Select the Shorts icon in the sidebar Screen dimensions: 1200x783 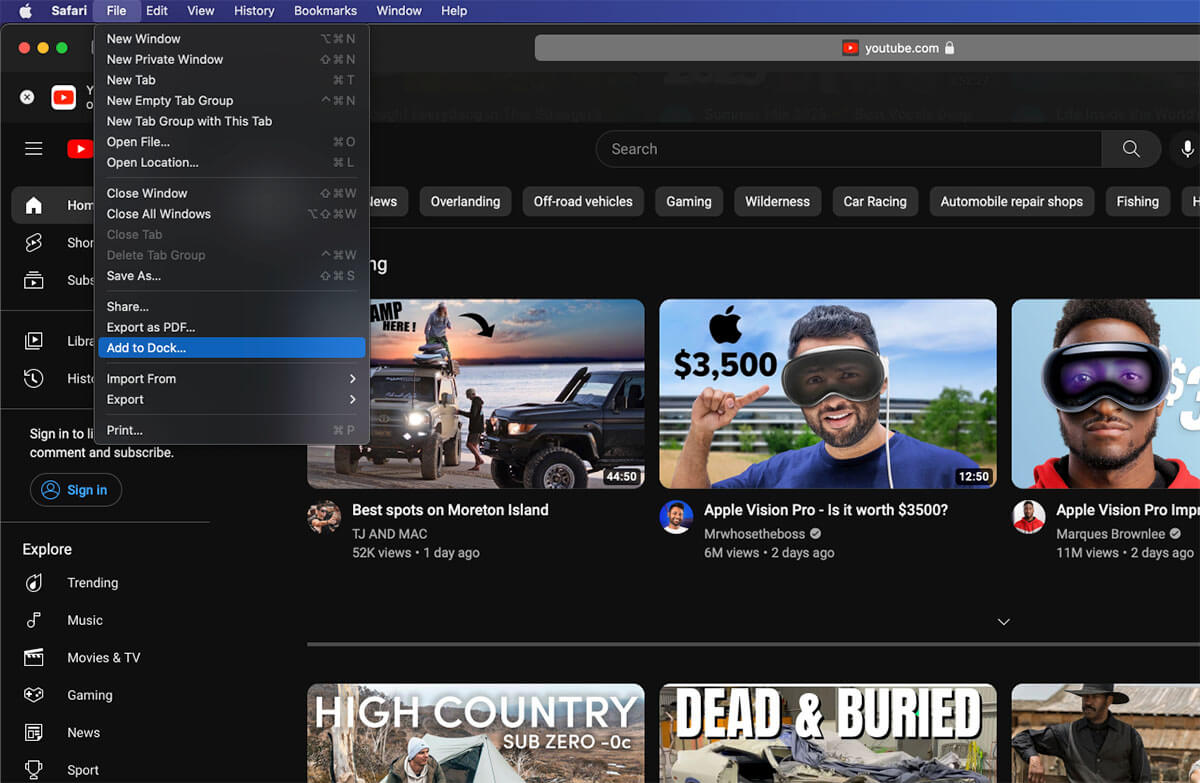click(x=33, y=242)
